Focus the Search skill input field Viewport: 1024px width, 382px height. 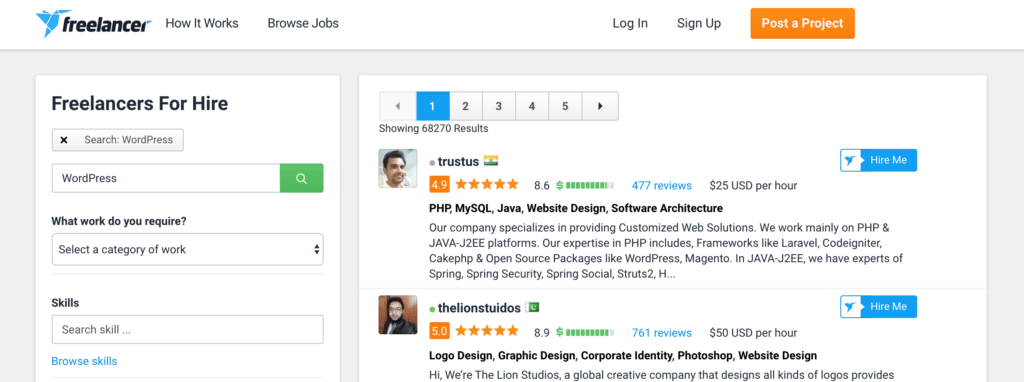187,330
